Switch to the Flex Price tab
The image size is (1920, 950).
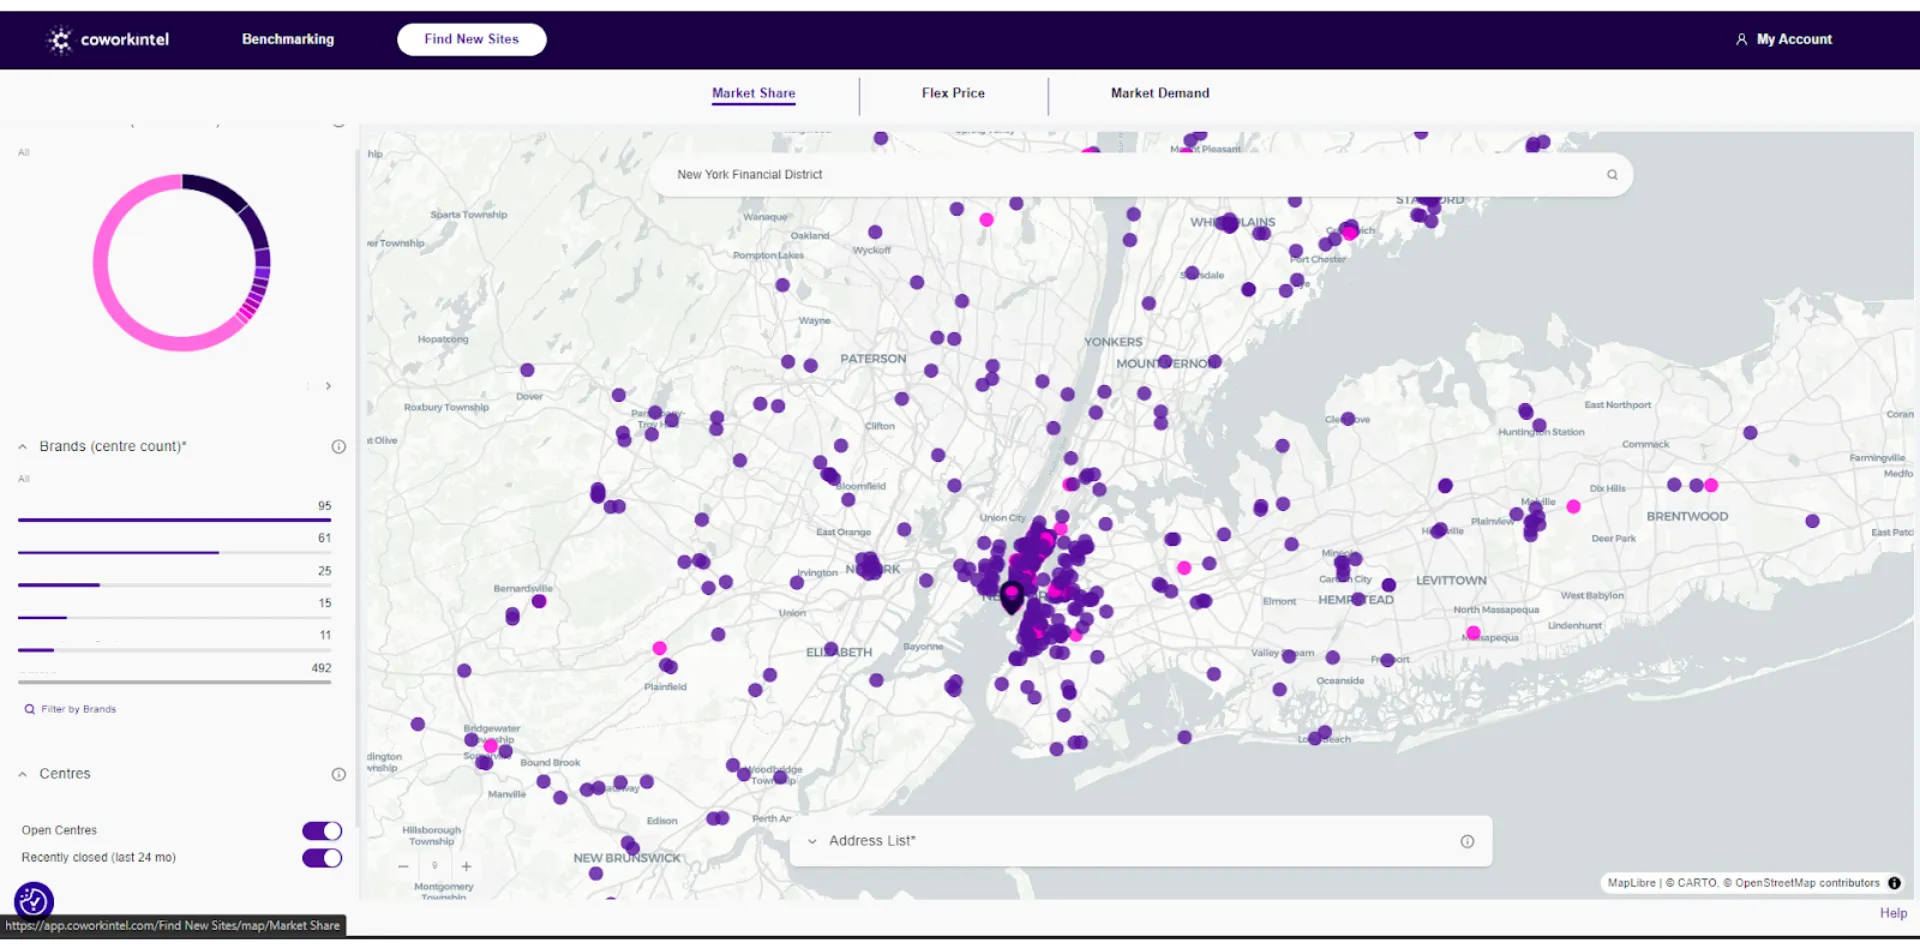point(952,93)
